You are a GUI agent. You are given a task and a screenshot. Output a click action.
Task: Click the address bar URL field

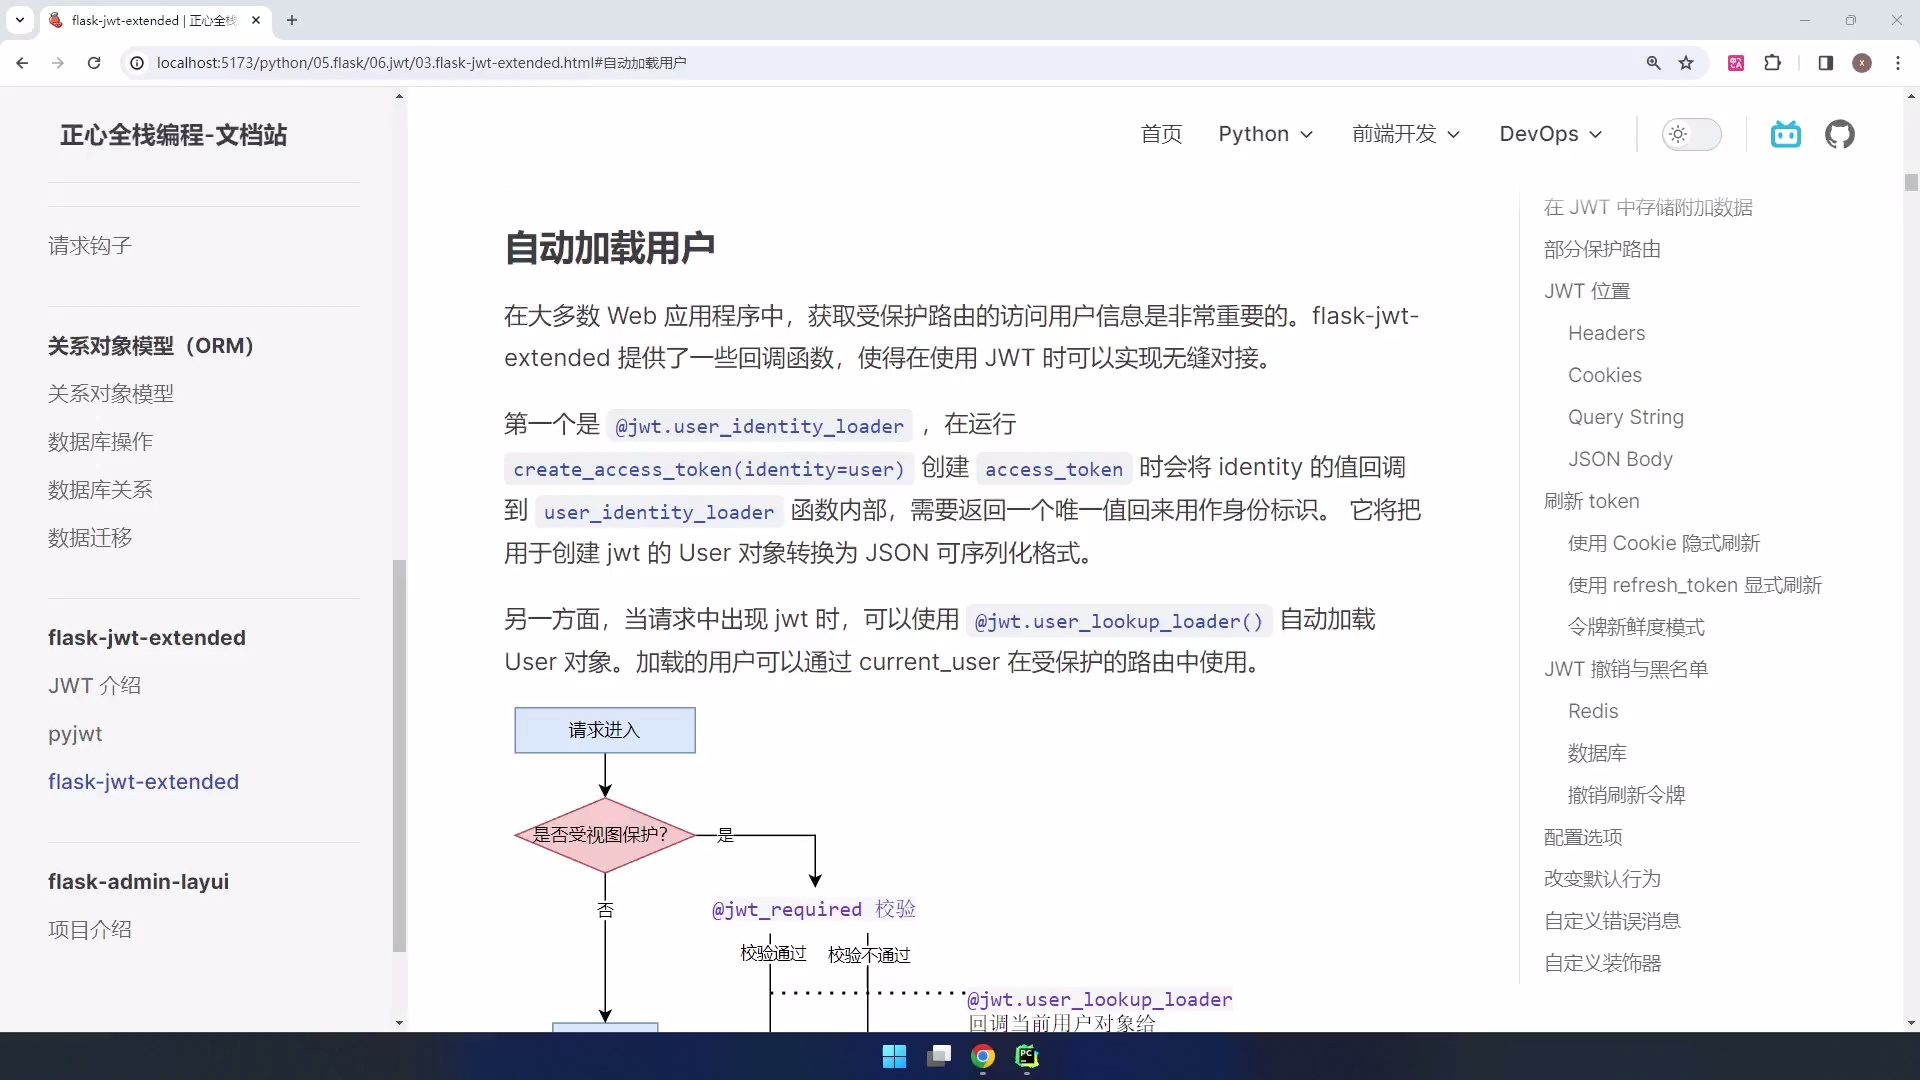pos(420,62)
